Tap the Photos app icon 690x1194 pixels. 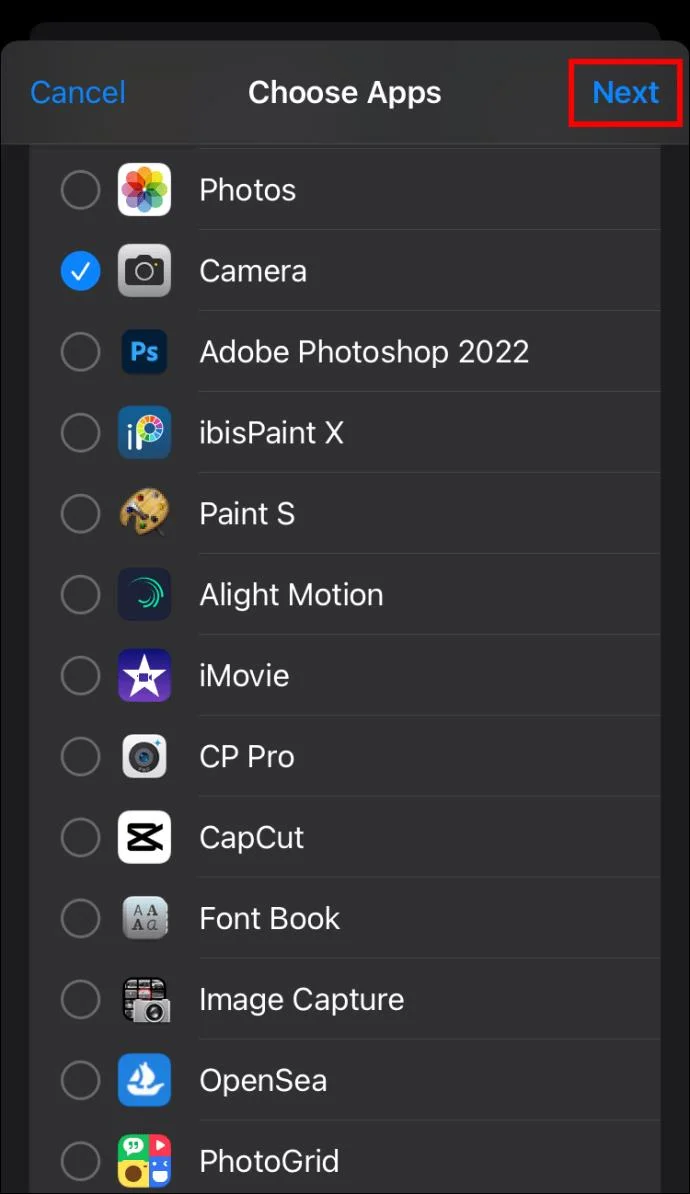click(144, 190)
